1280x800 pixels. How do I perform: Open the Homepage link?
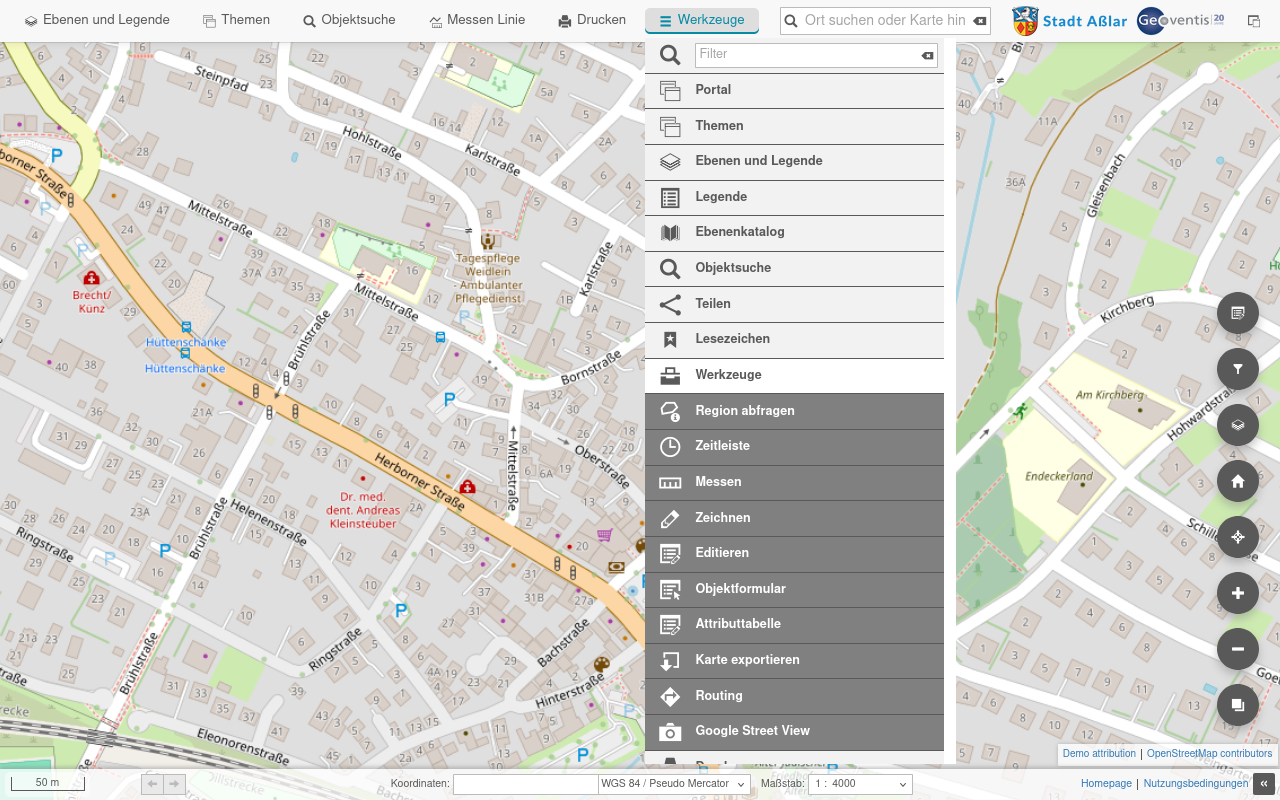pyautogui.click(x=1106, y=784)
